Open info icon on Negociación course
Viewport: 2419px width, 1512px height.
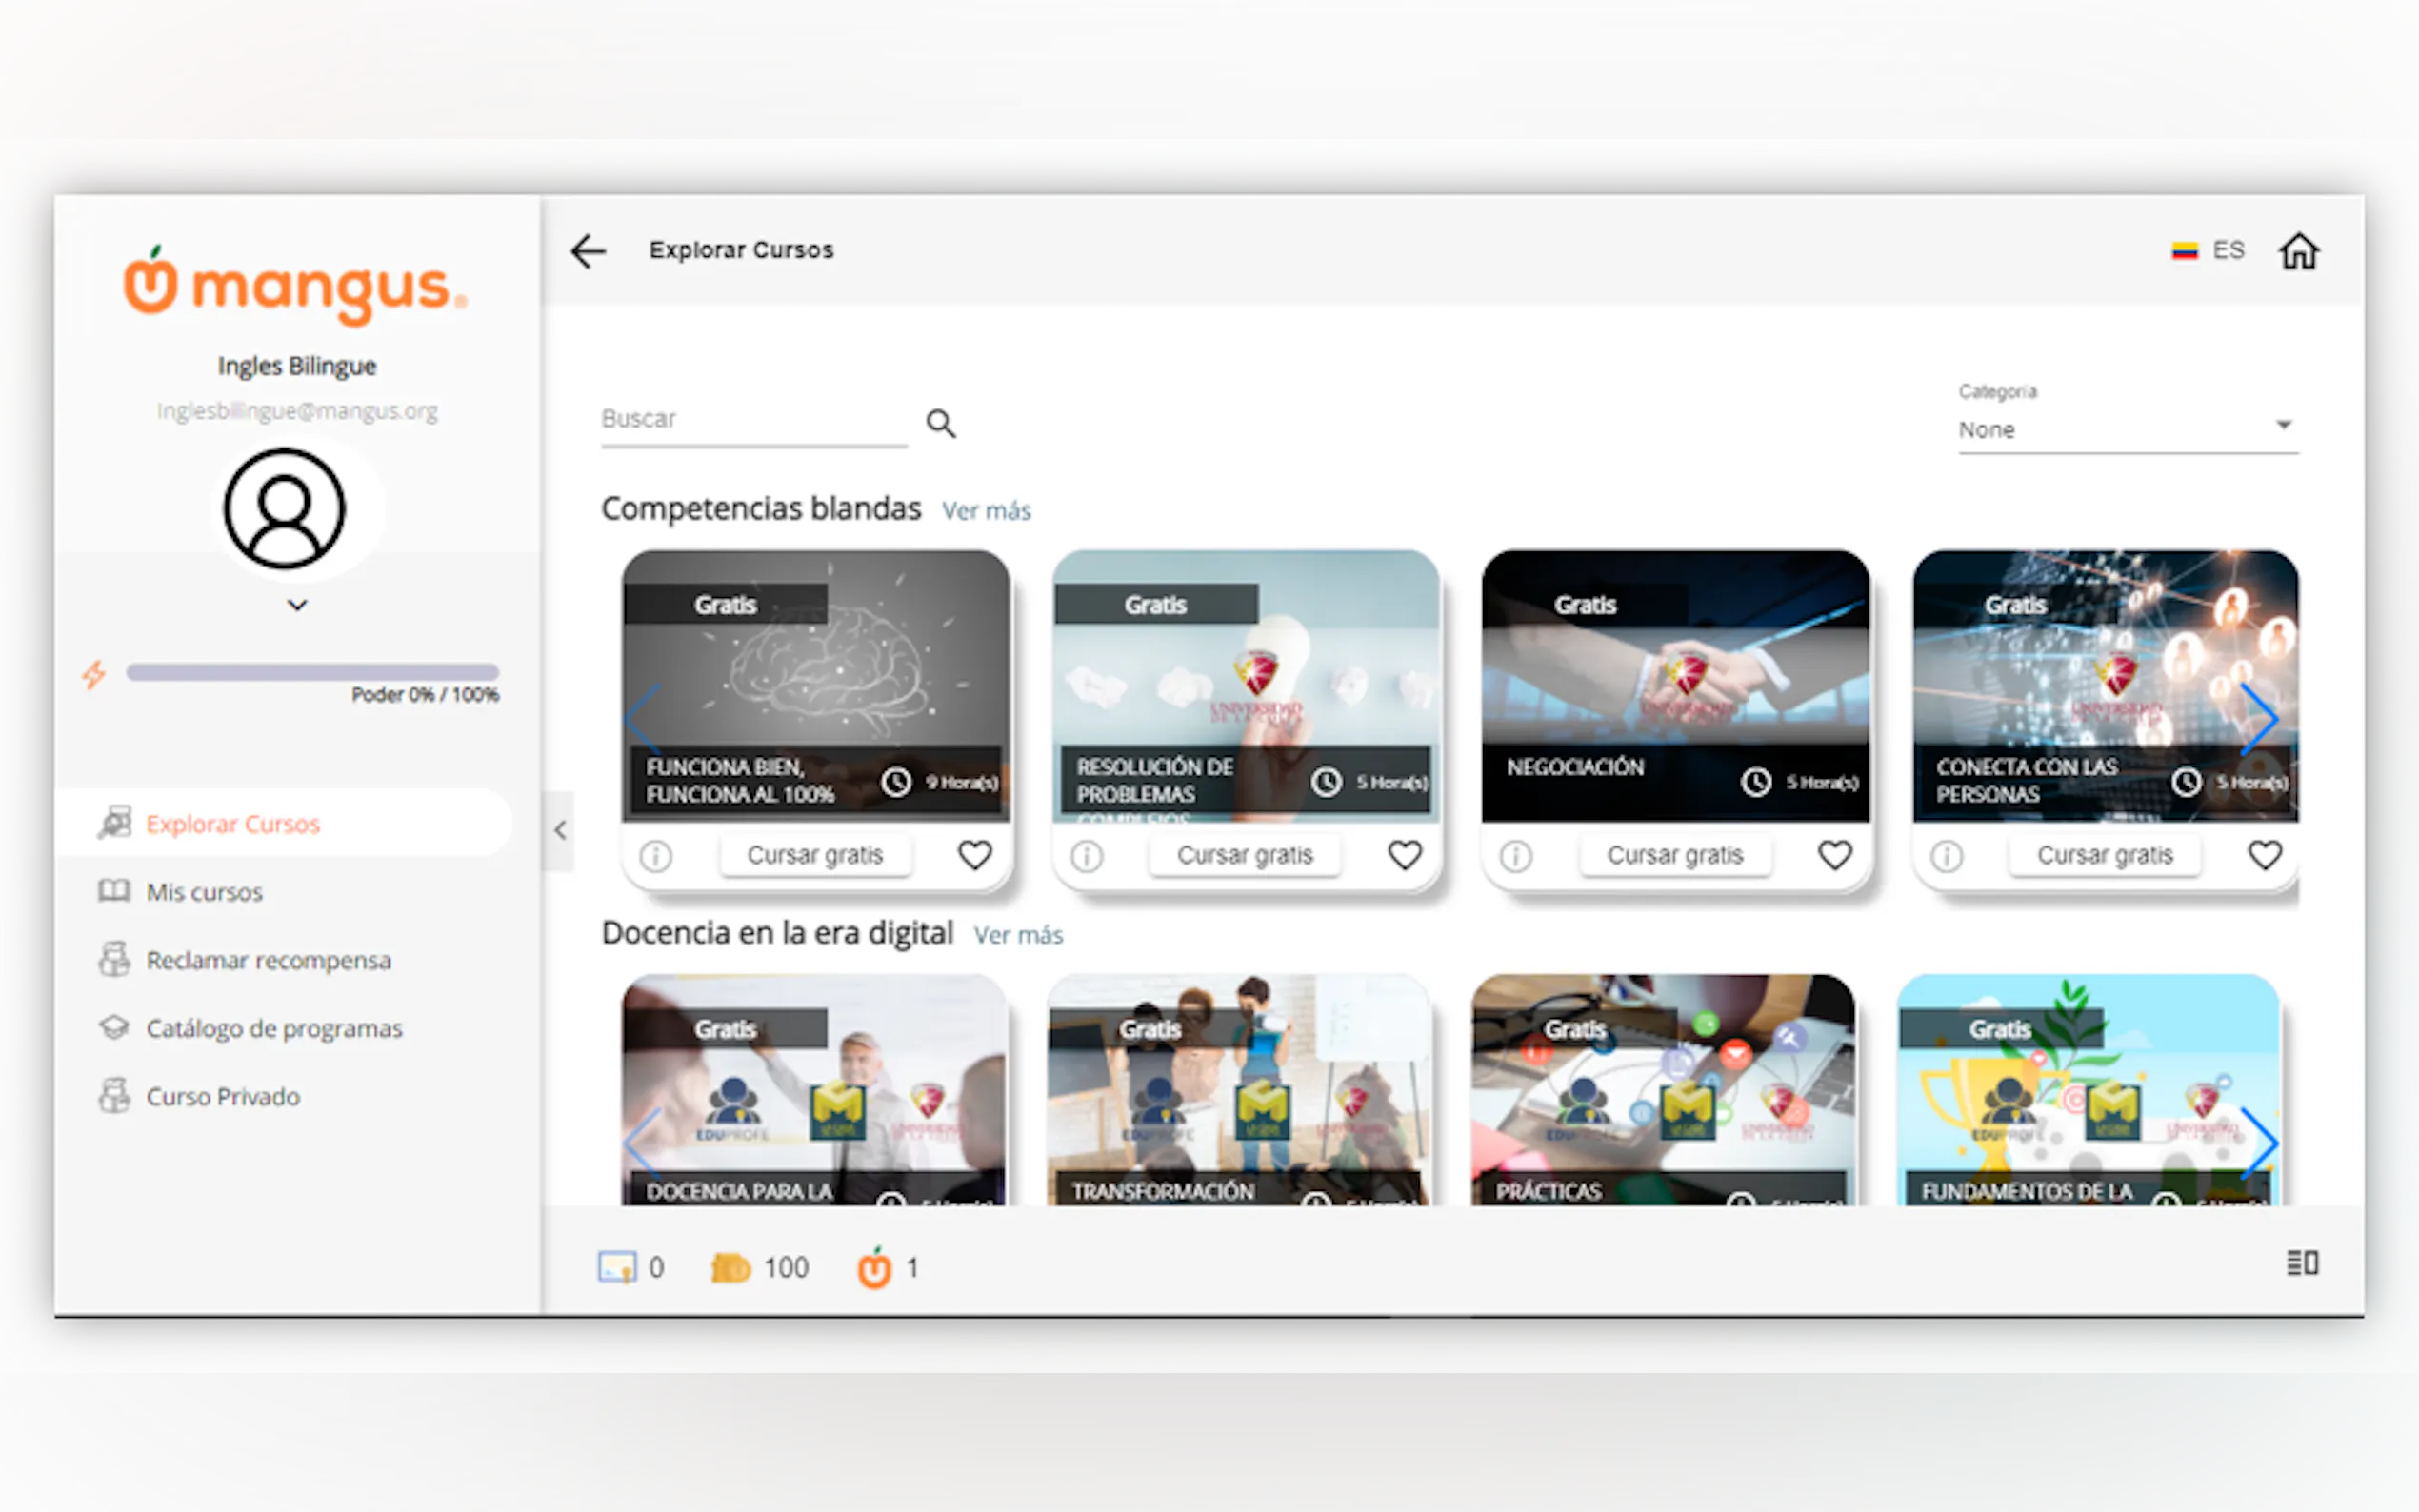click(1516, 856)
